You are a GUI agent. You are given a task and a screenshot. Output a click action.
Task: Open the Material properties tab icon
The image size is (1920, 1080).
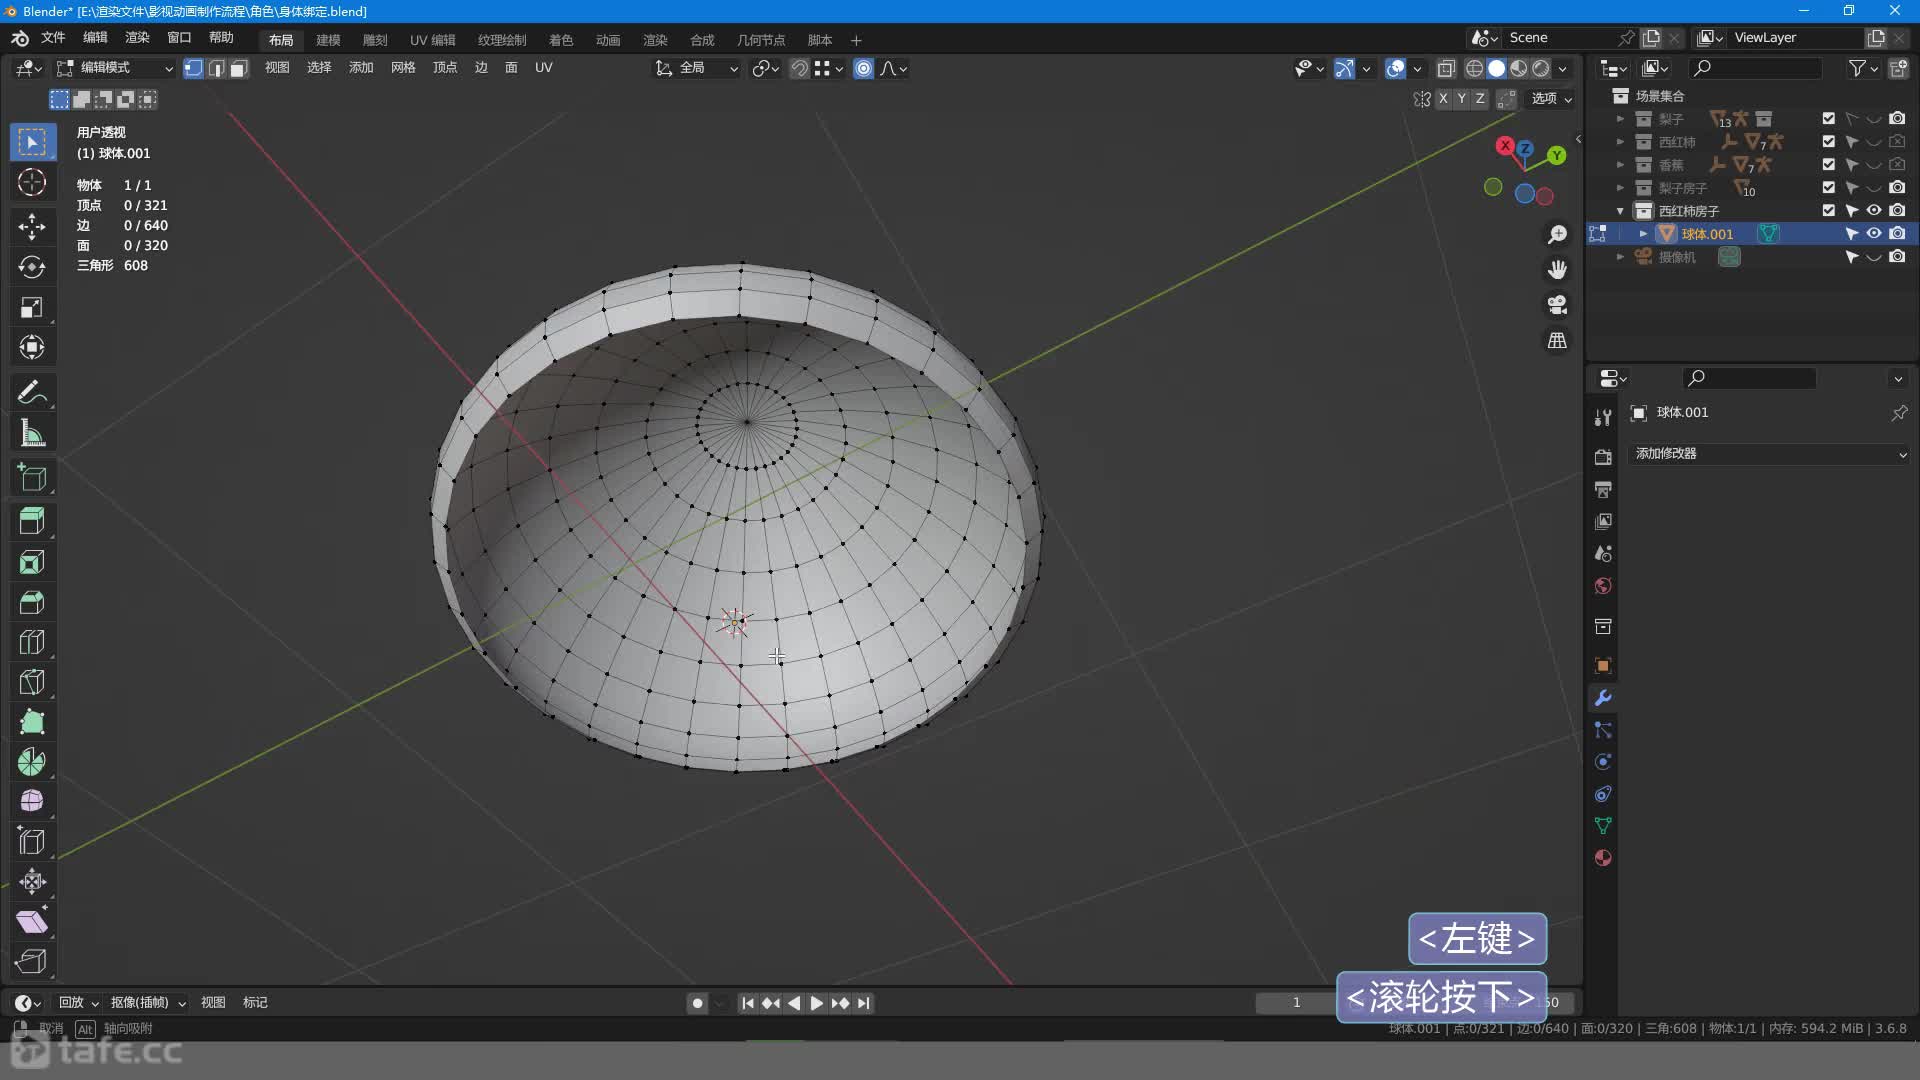pos(1603,858)
